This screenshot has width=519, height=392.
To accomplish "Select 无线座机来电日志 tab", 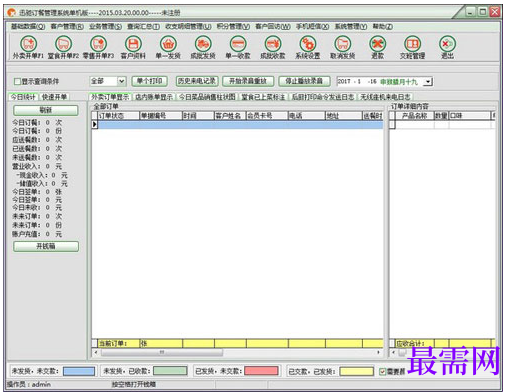I will (385, 97).
